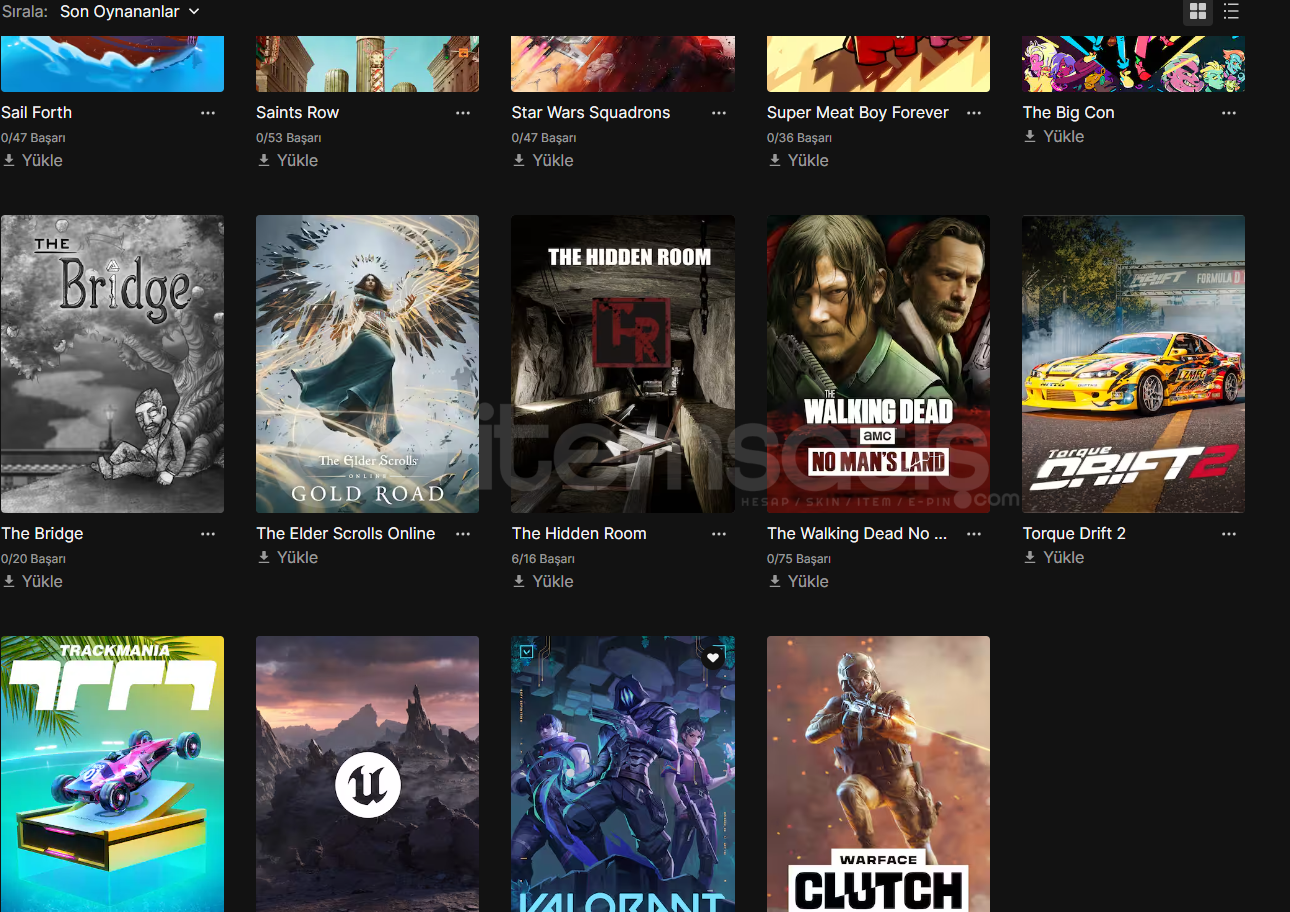Open The Big Con cover image

tap(1133, 64)
